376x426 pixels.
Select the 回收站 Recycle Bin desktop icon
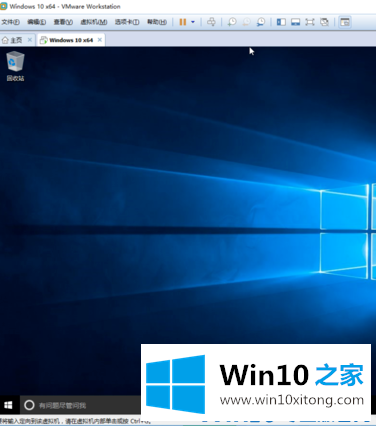pos(15,66)
